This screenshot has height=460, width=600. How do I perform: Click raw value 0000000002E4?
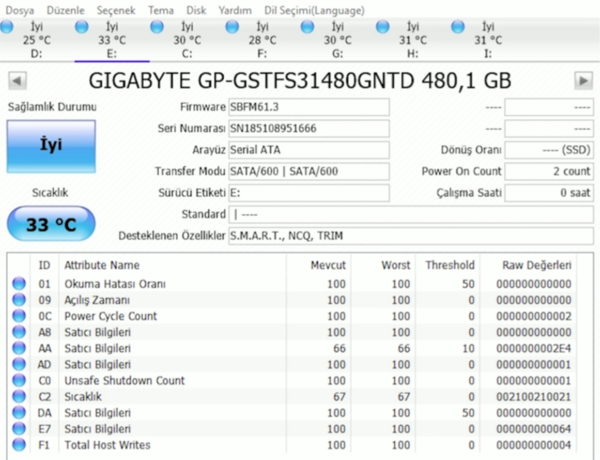pos(534,348)
